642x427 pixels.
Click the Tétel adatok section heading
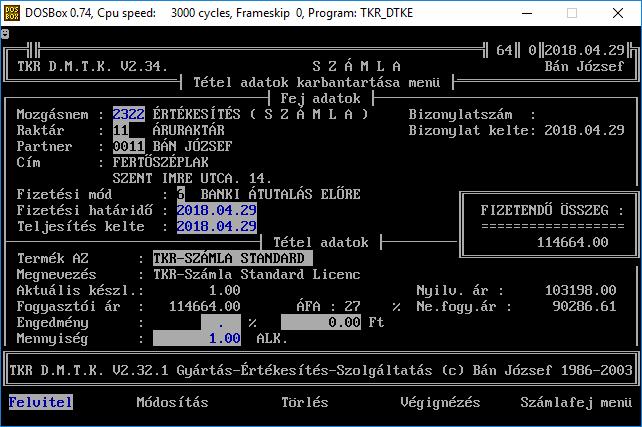pyautogui.click(x=321, y=242)
